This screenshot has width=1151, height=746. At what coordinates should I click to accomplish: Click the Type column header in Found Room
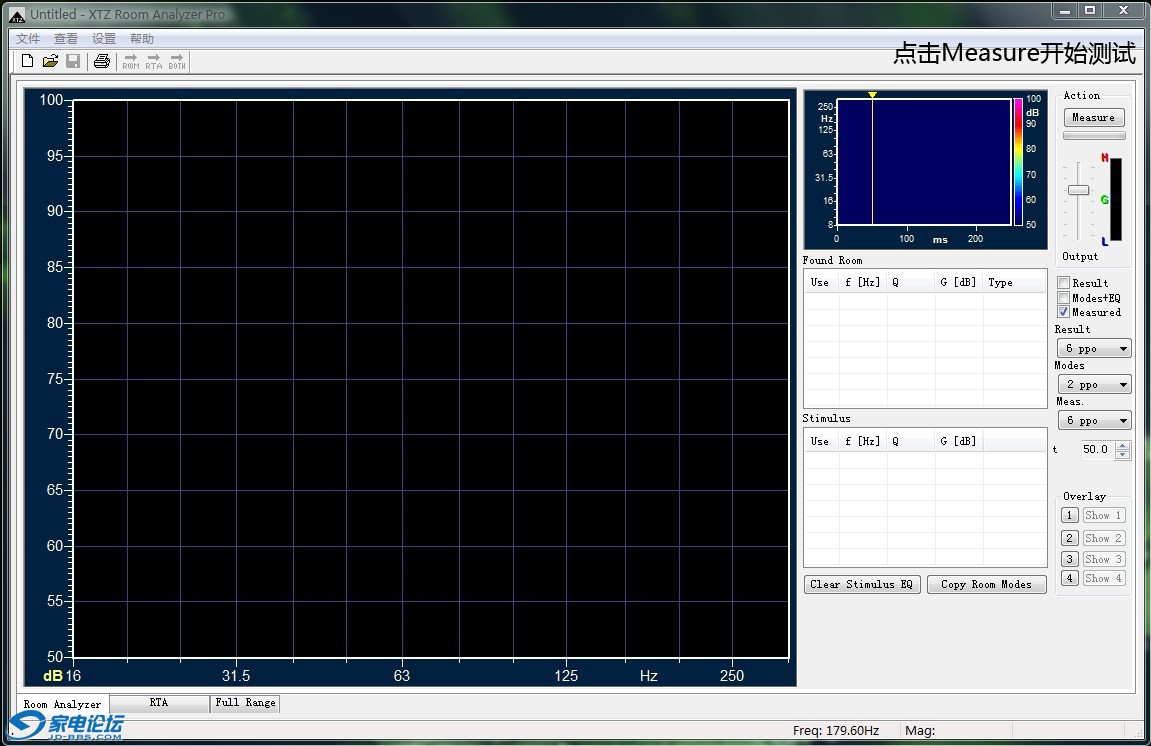tap(1014, 282)
